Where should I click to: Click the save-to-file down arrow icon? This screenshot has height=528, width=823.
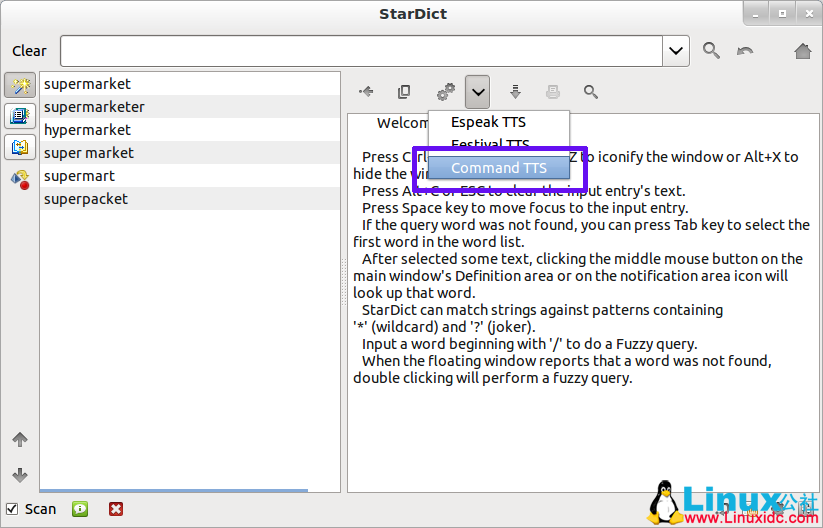pyautogui.click(x=515, y=92)
